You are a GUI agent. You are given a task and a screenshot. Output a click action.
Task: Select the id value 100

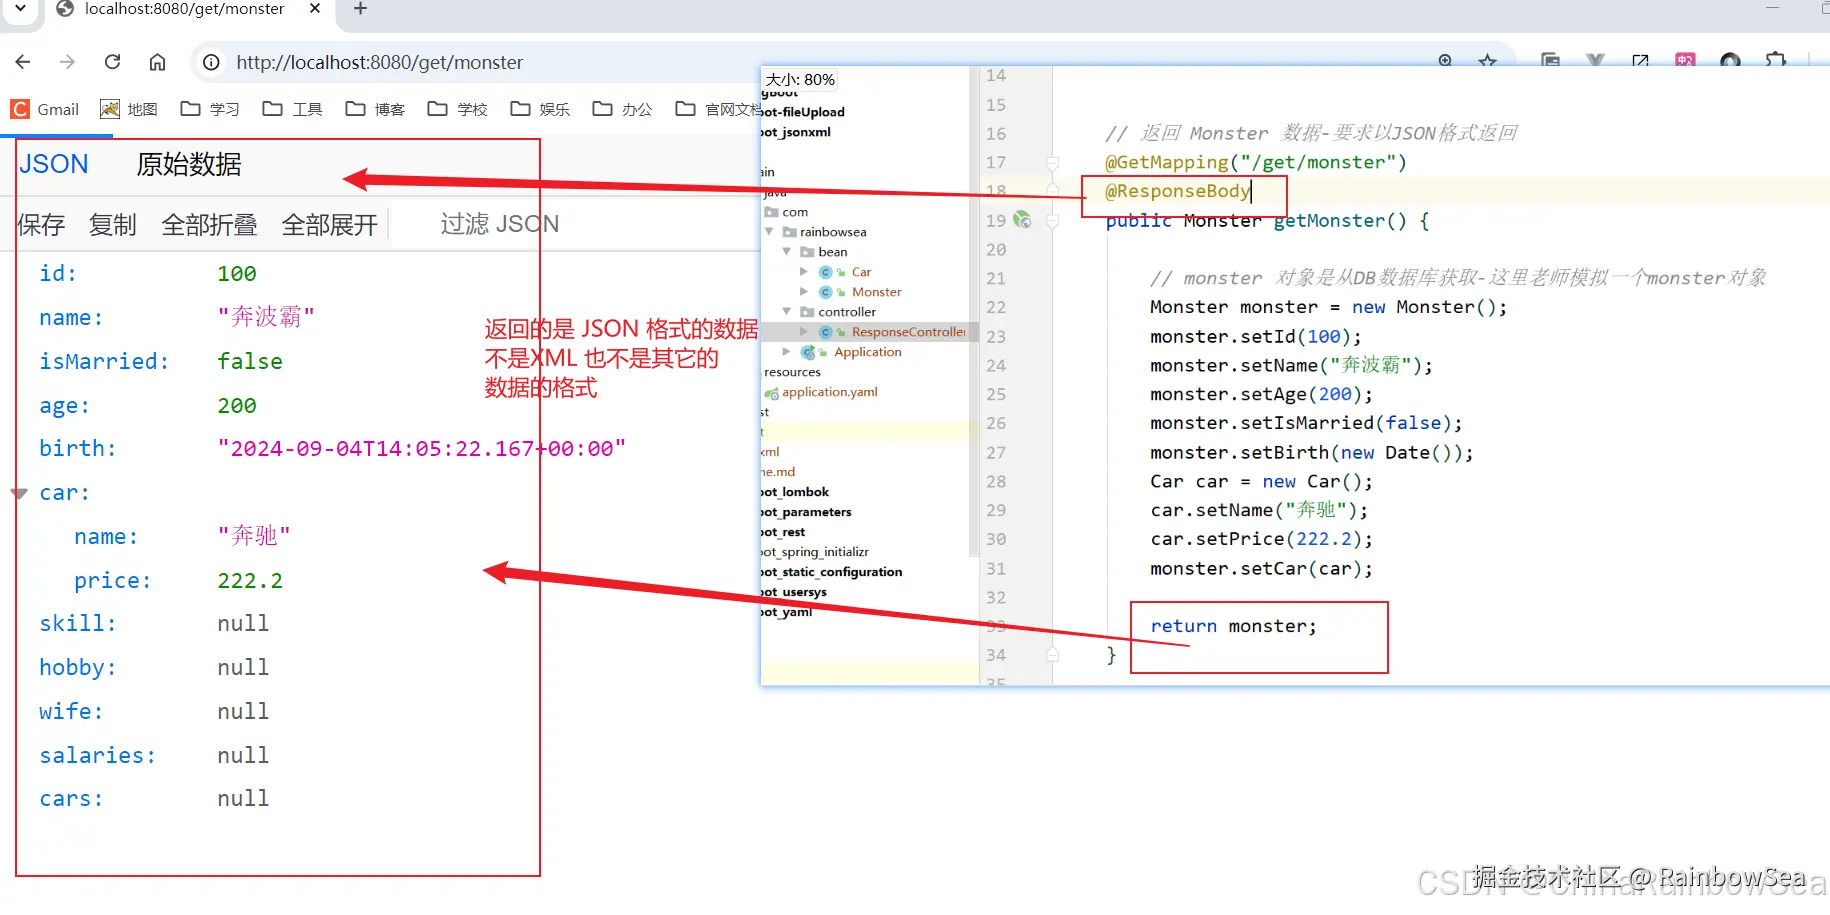237,274
